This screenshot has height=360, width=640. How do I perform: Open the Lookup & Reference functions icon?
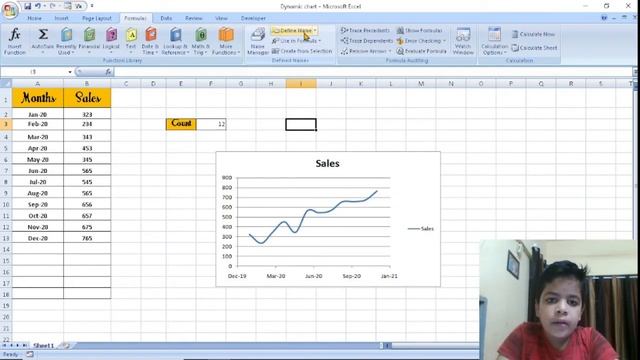176,35
